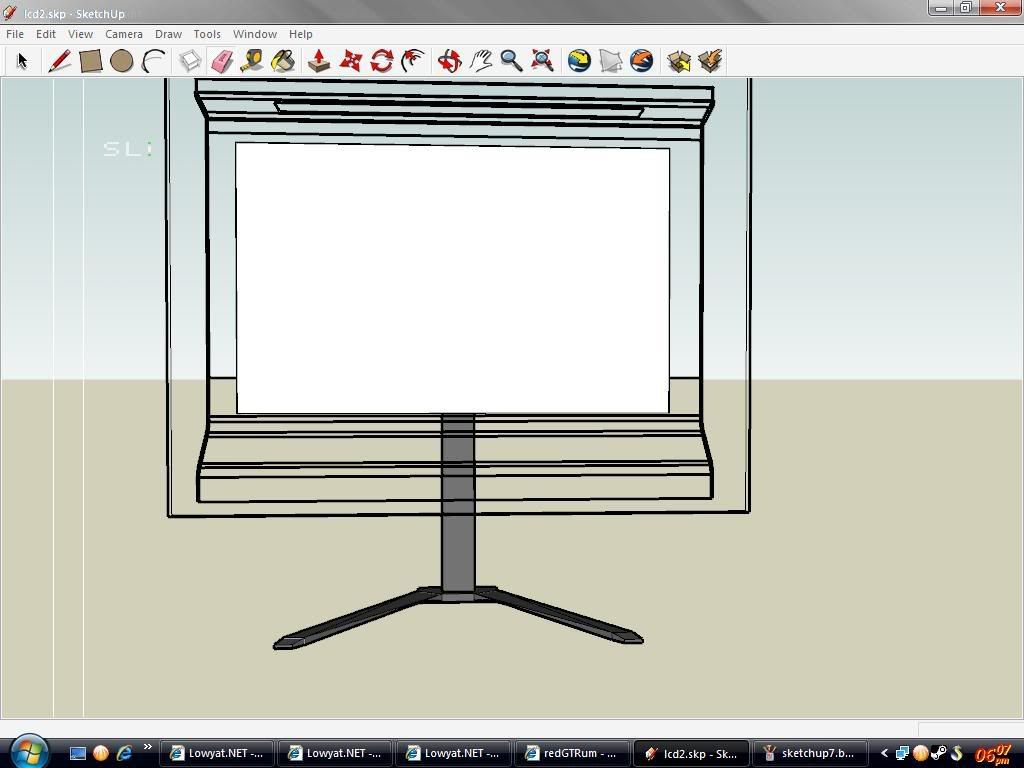
Task: Show hidden system tray icons
Action: [x=884, y=753]
